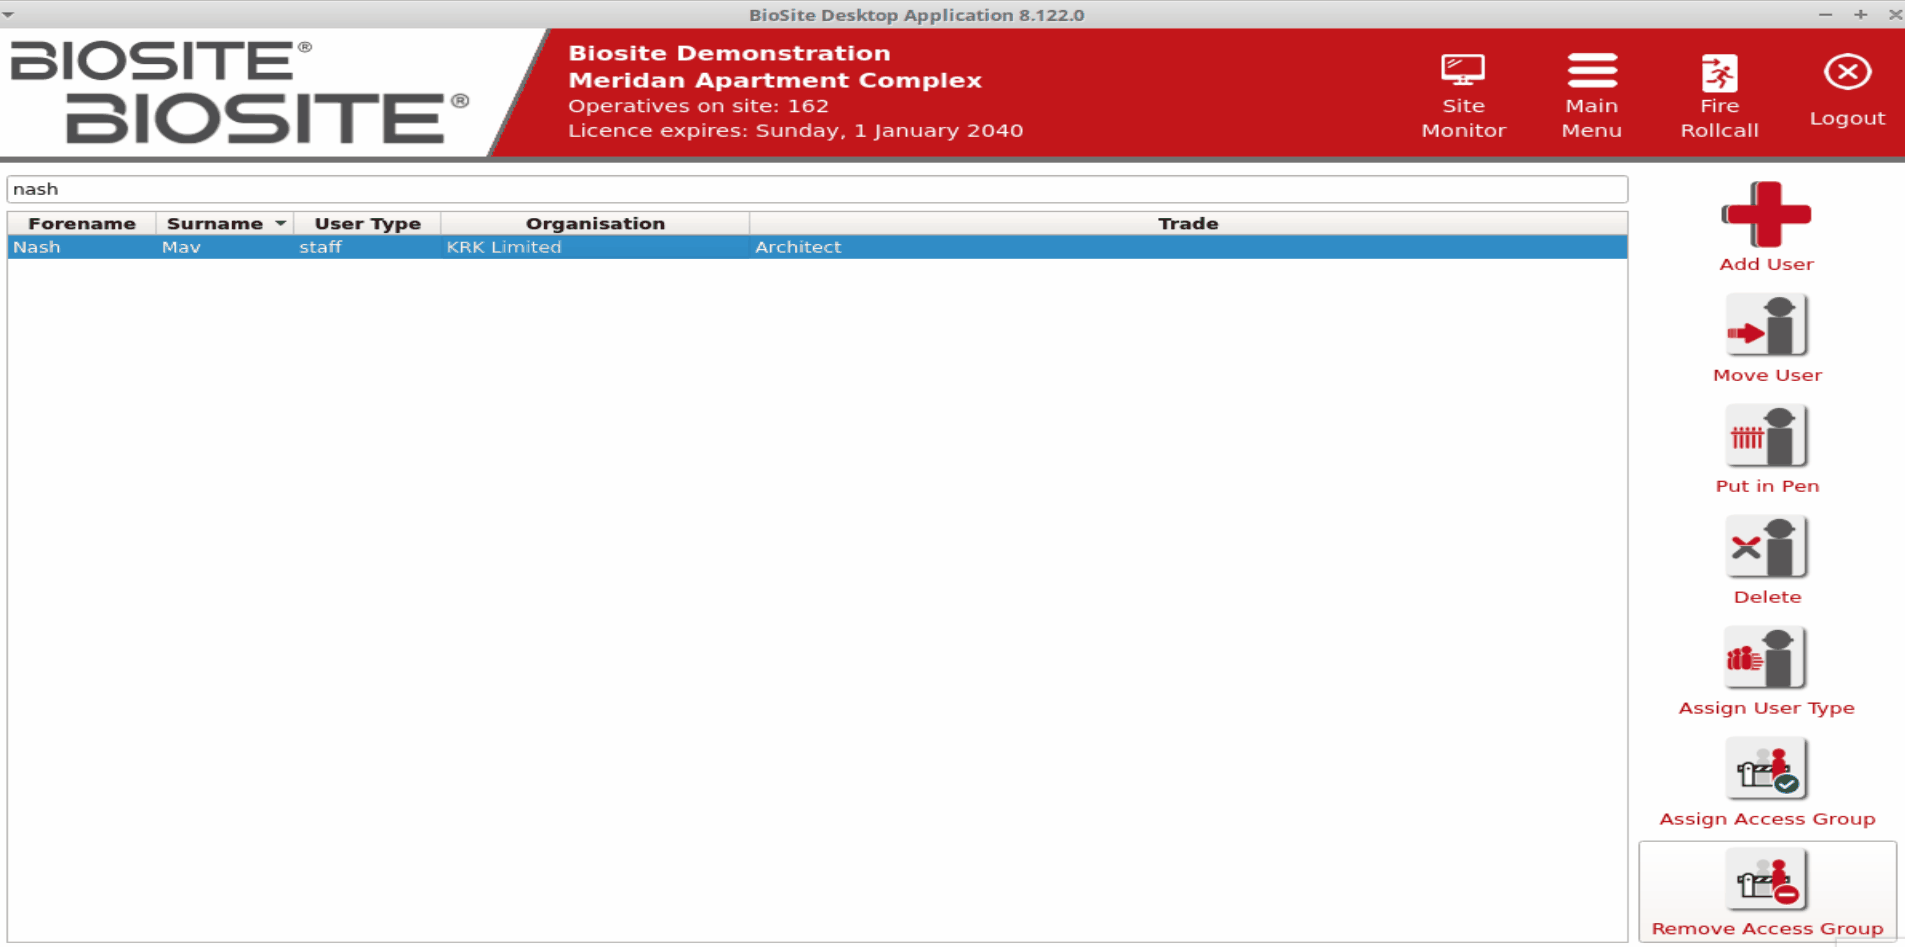Open the Main Menu
This screenshot has height=947, width=1905.
click(1592, 95)
